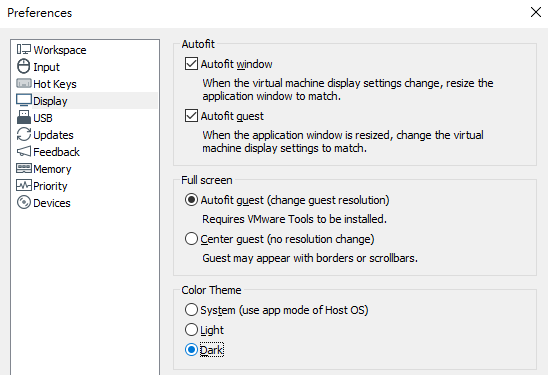Open the Workspace category icon
The height and width of the screenshot is (375, 548).
pos(24,49)
